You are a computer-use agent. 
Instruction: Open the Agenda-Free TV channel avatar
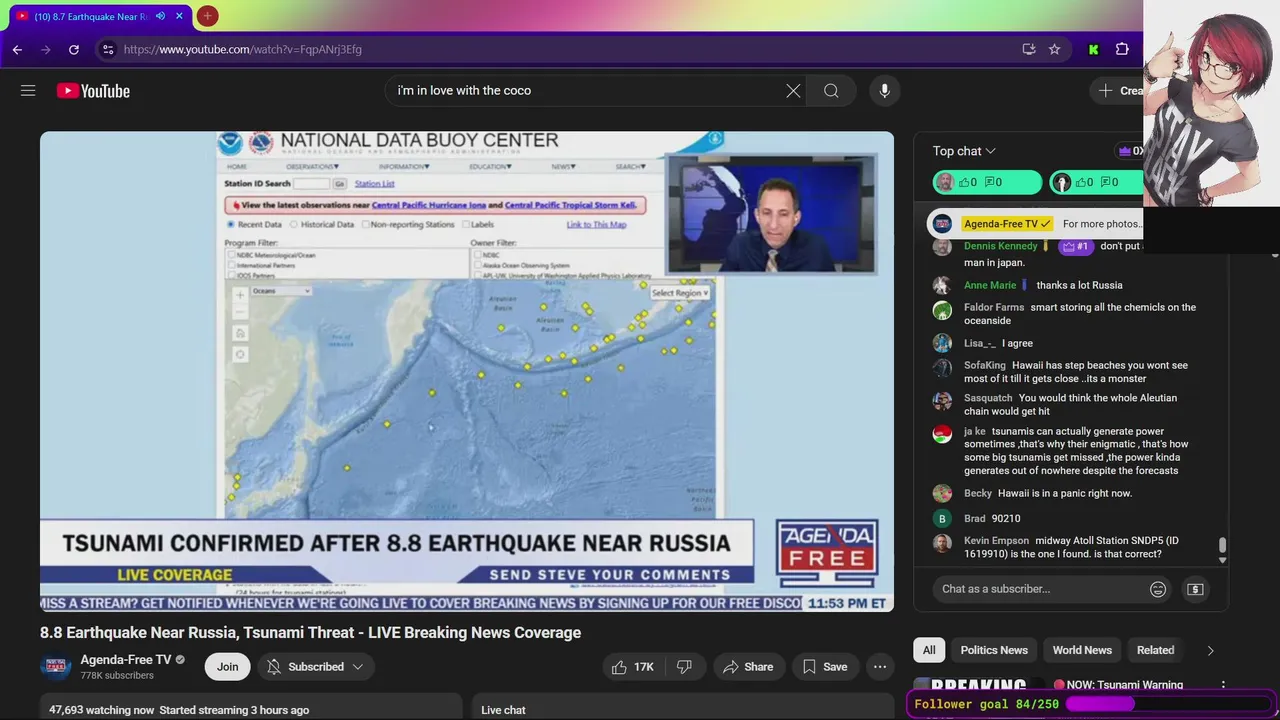click(56, 667)
